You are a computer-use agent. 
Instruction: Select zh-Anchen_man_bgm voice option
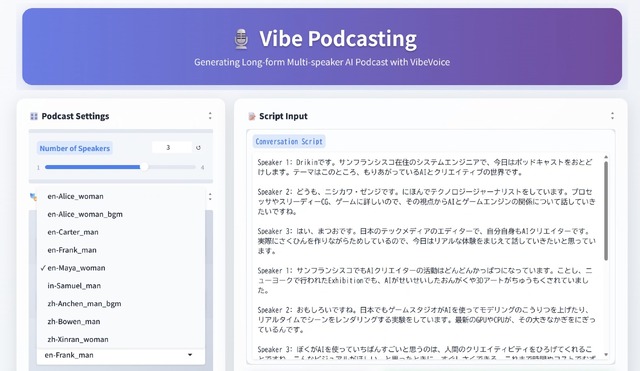pos(121,304)
